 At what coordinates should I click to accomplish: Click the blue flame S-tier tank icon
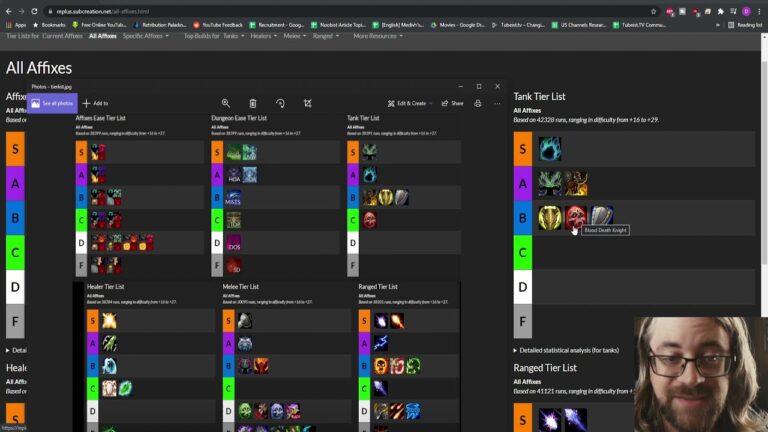tap(550, 149)
